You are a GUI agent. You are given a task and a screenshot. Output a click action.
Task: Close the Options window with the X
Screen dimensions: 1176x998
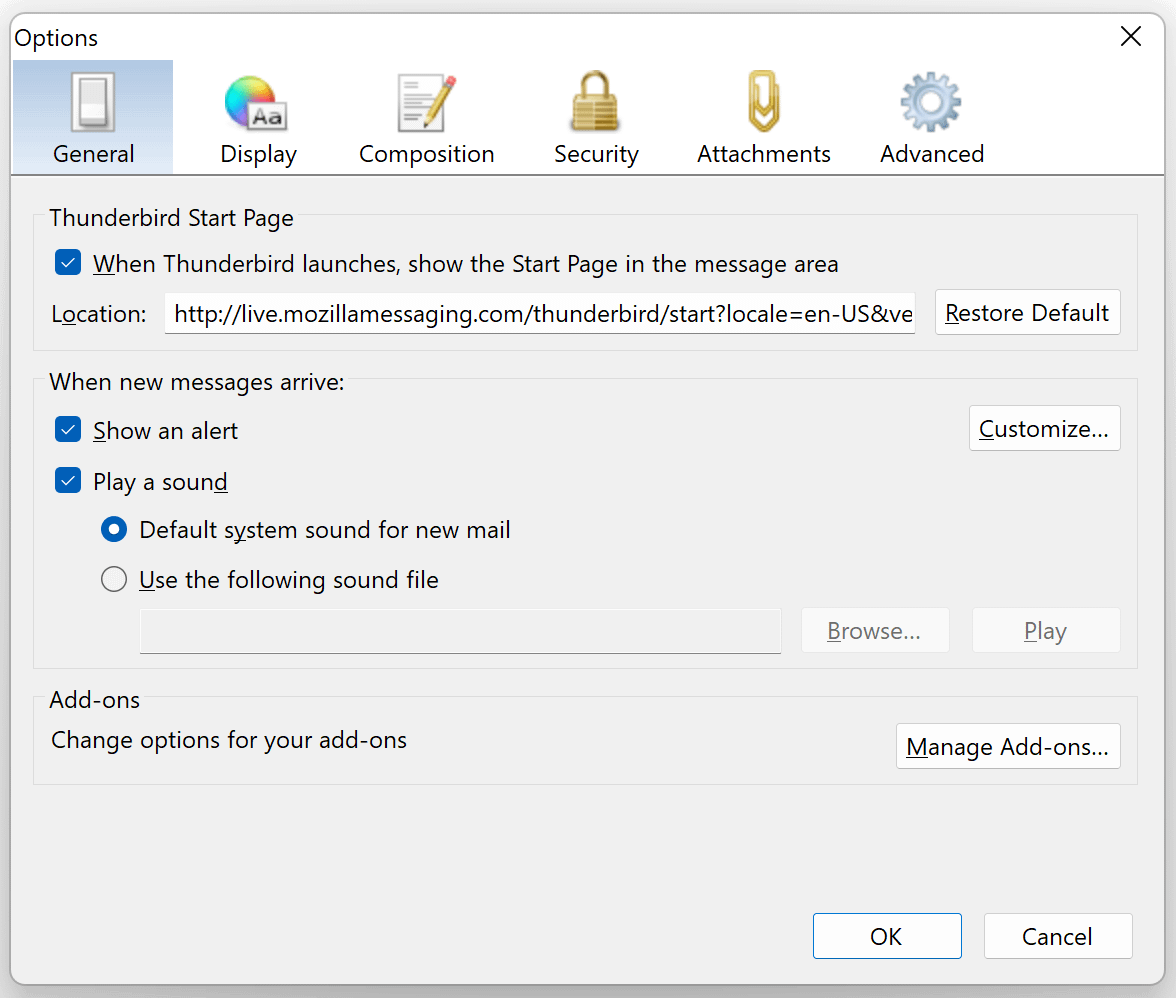tap(1131, 37)
